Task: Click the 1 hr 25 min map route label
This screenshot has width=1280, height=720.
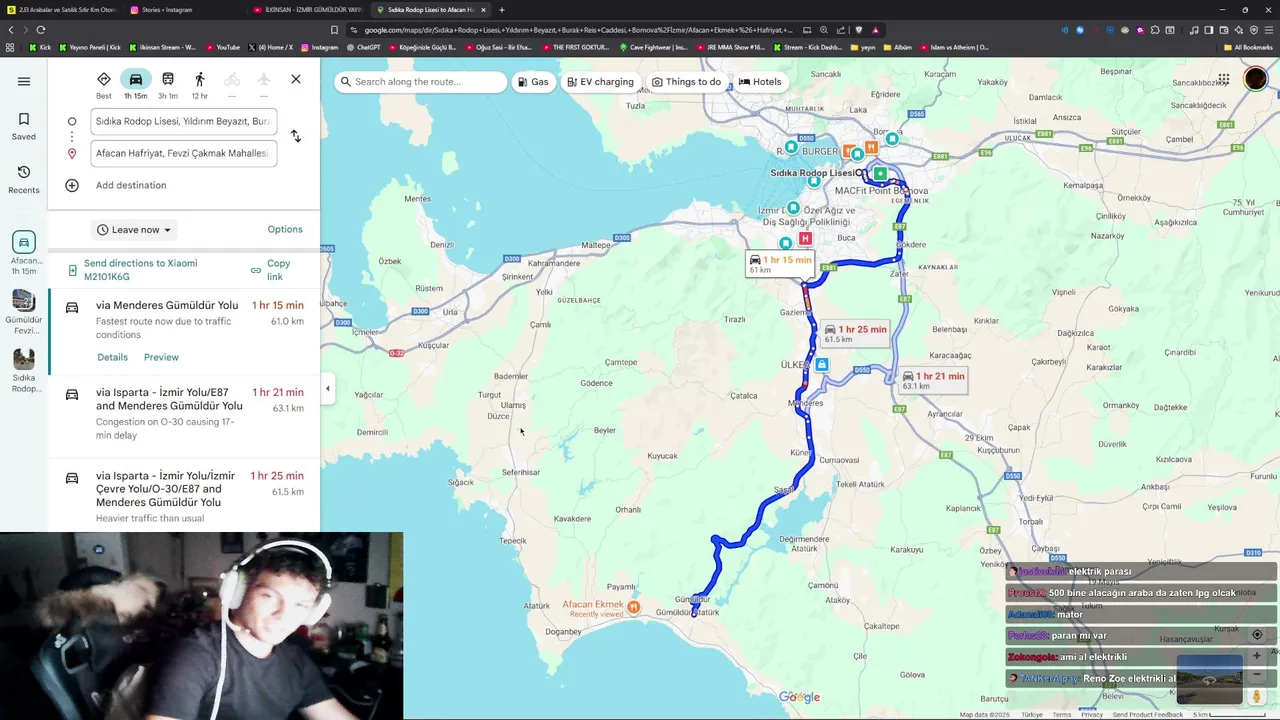Action: pos(855,333)
